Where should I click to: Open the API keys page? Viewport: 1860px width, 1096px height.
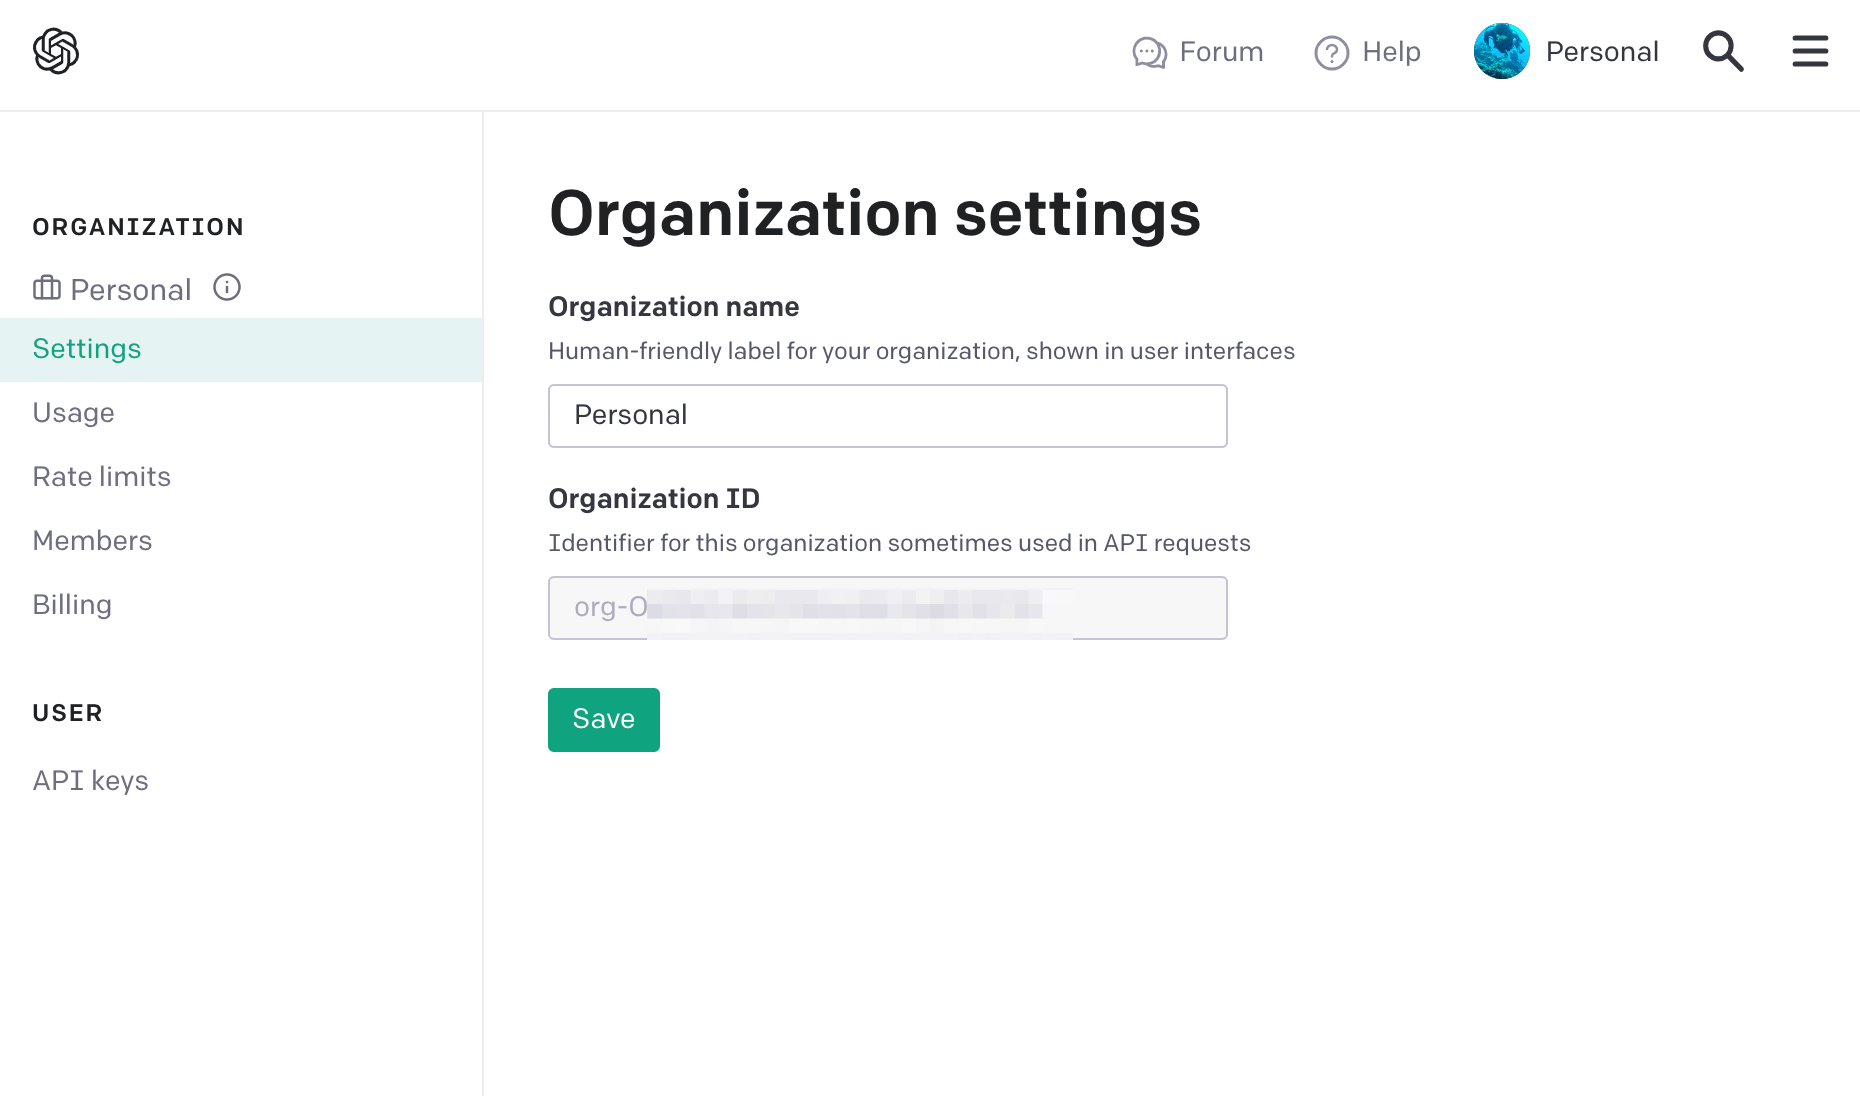tap(90, 781)
